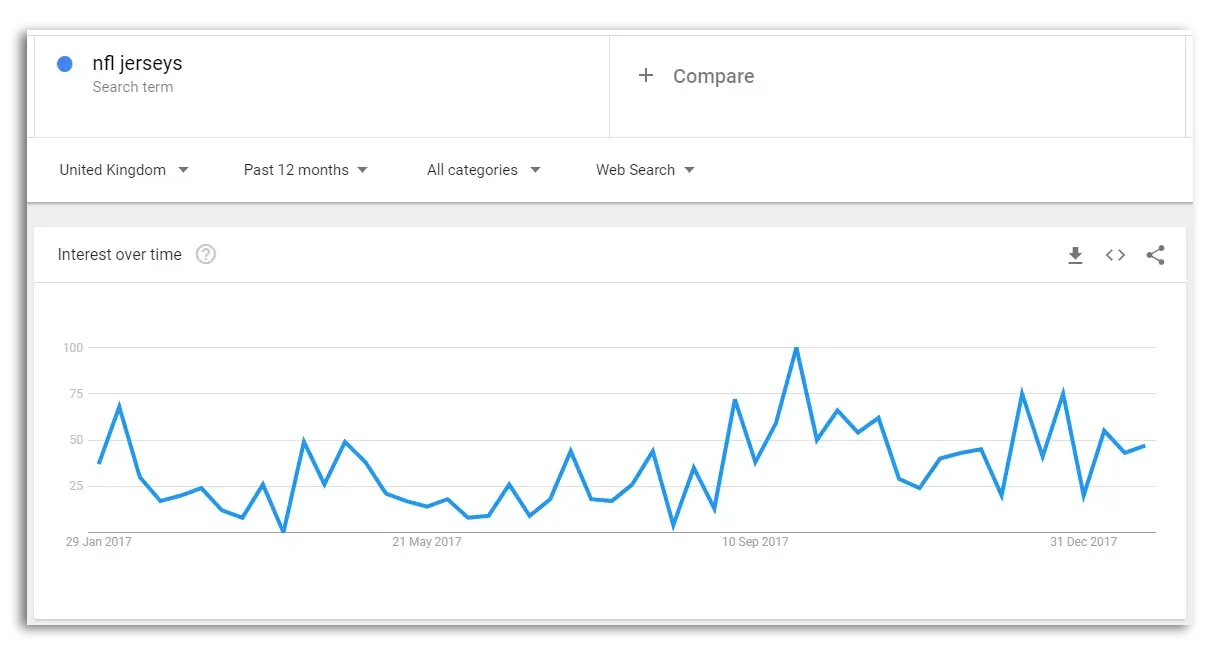This screenshot has height=655, width=1220.
Task: Open the All categories dropdown
Action: click(x=484, y=170)
